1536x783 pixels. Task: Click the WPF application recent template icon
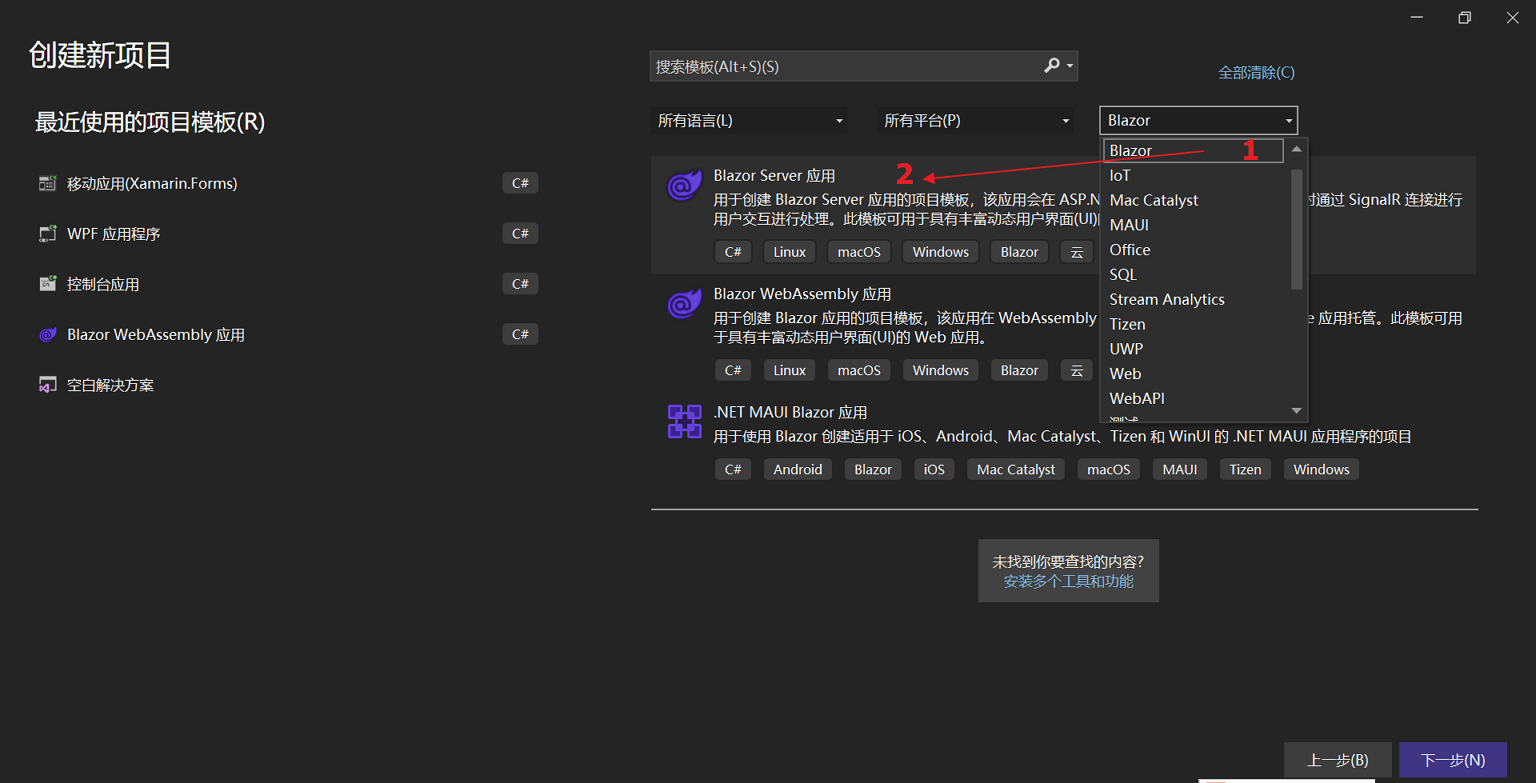click(x=47, y=234)
